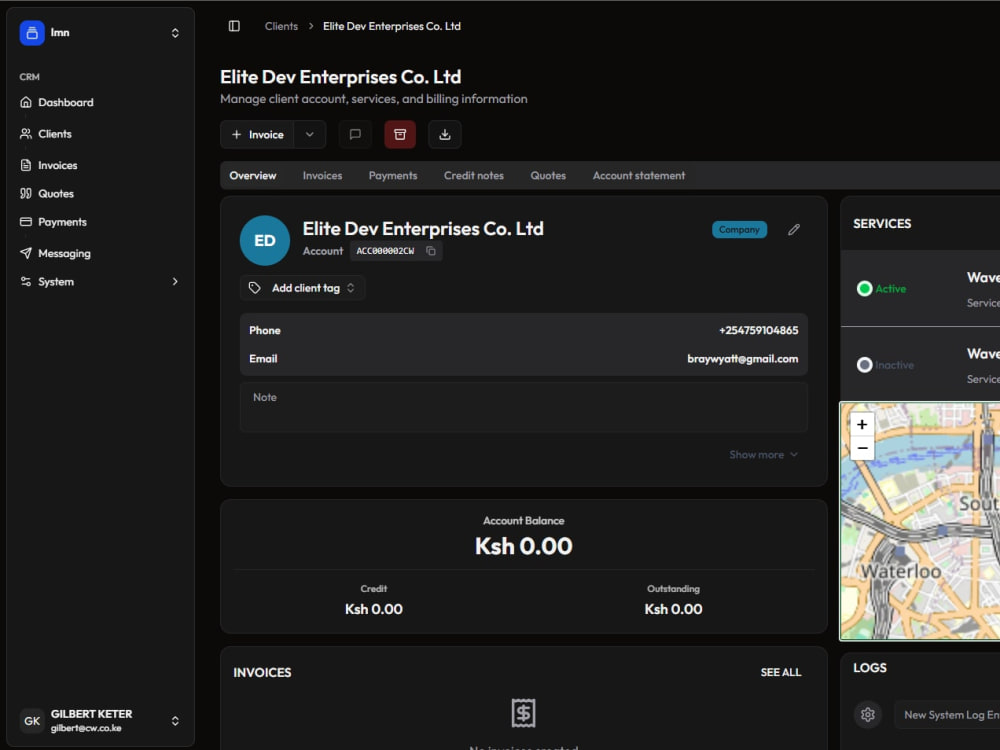The height and width of the screenshot is (750, 1000).
Task: Click the phone number +254759104865
Action: [x=758, y=330]
